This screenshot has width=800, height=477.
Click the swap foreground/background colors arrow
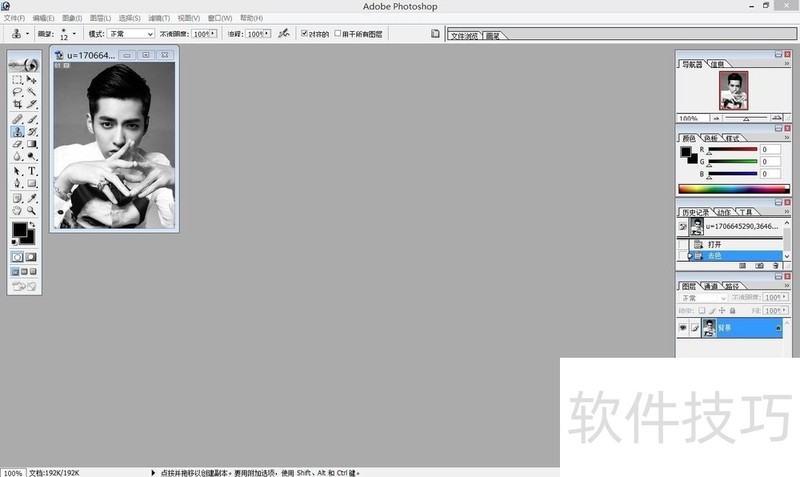tap(32, 224)
